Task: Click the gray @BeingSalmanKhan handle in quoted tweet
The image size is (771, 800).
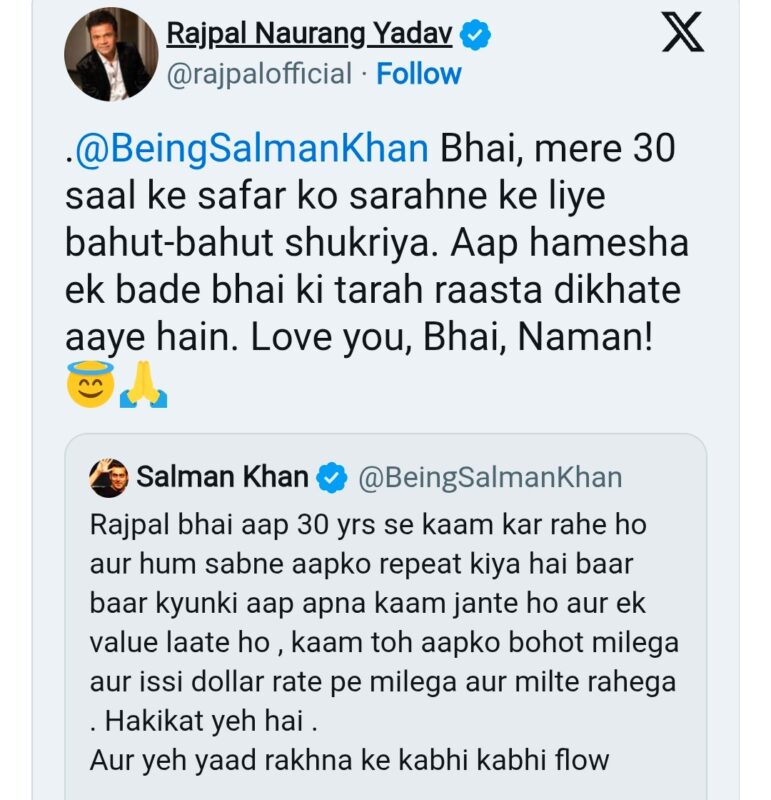Action: click(x=490, y=478)
